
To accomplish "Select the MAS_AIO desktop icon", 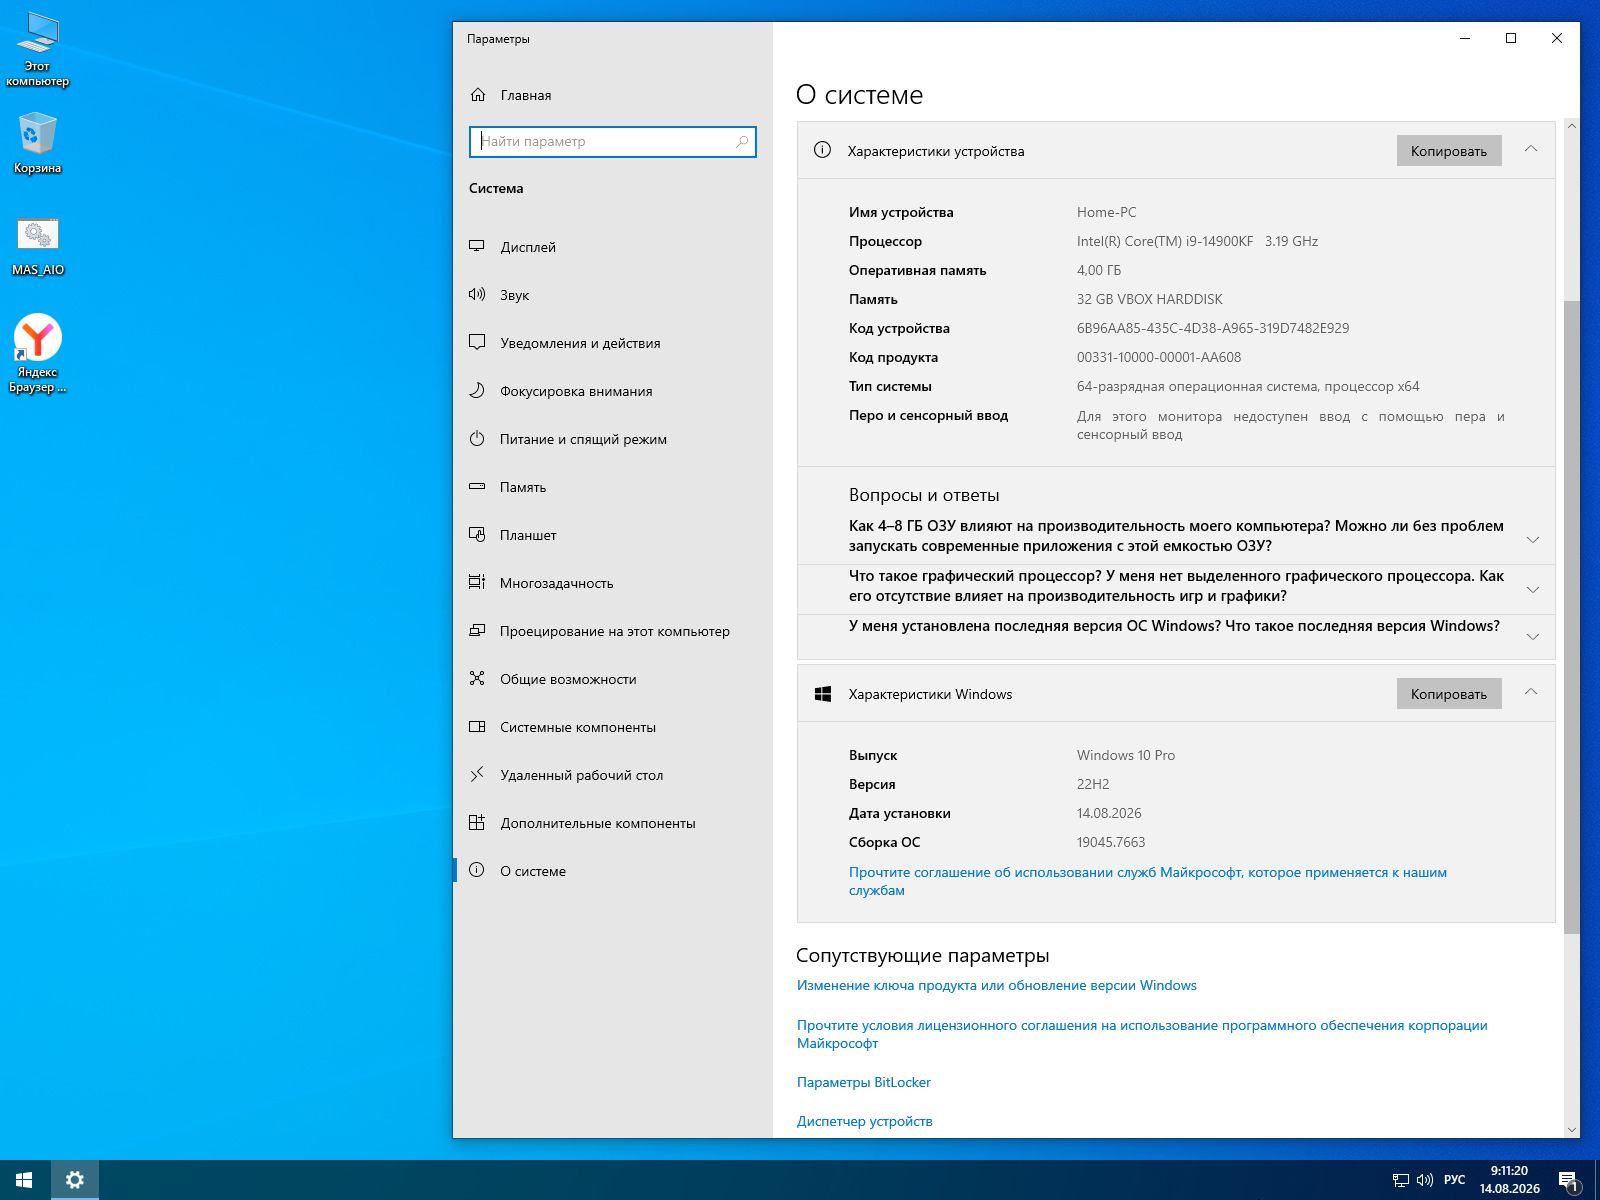I will click(x=38, y=246).
